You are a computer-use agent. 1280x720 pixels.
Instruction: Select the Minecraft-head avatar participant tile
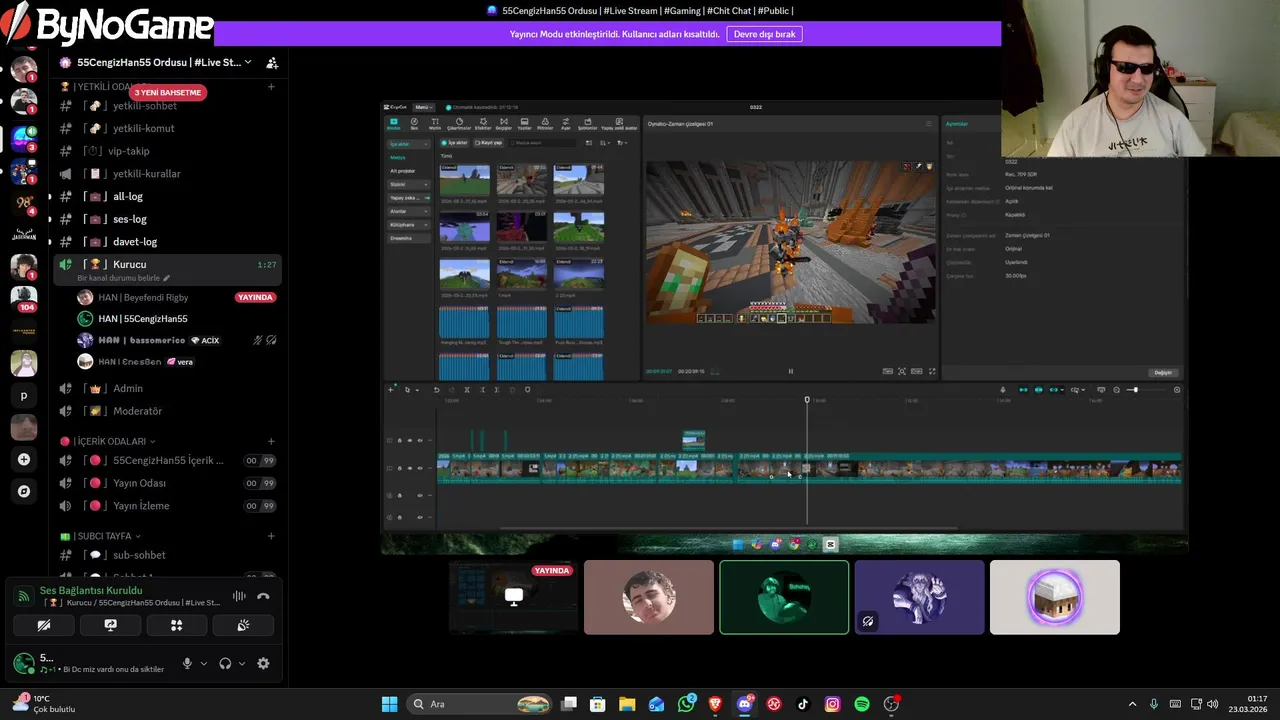(1055, 597)
